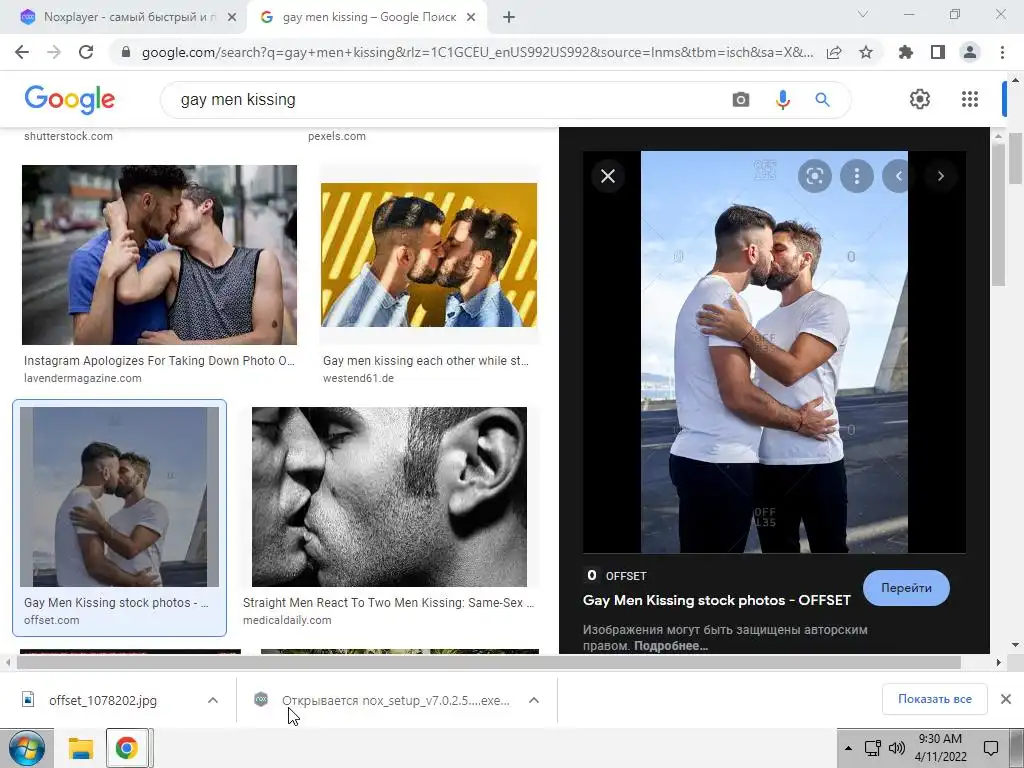Switch to the Noxplayer tab
The height and width of the screenshot is (768, 1024).
coord(124,17)
